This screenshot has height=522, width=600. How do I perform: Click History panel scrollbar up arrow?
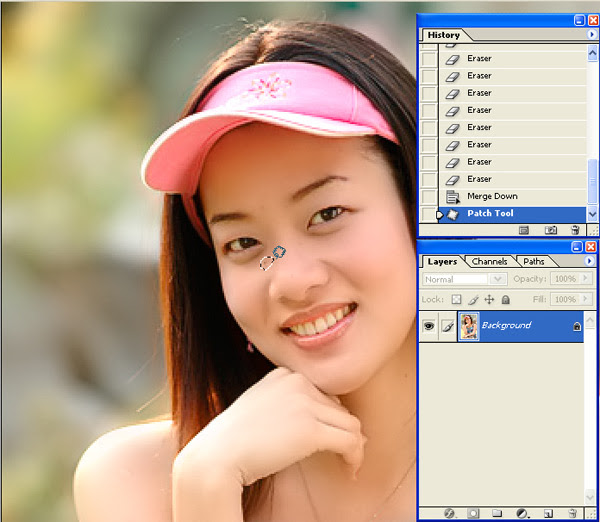592,52
